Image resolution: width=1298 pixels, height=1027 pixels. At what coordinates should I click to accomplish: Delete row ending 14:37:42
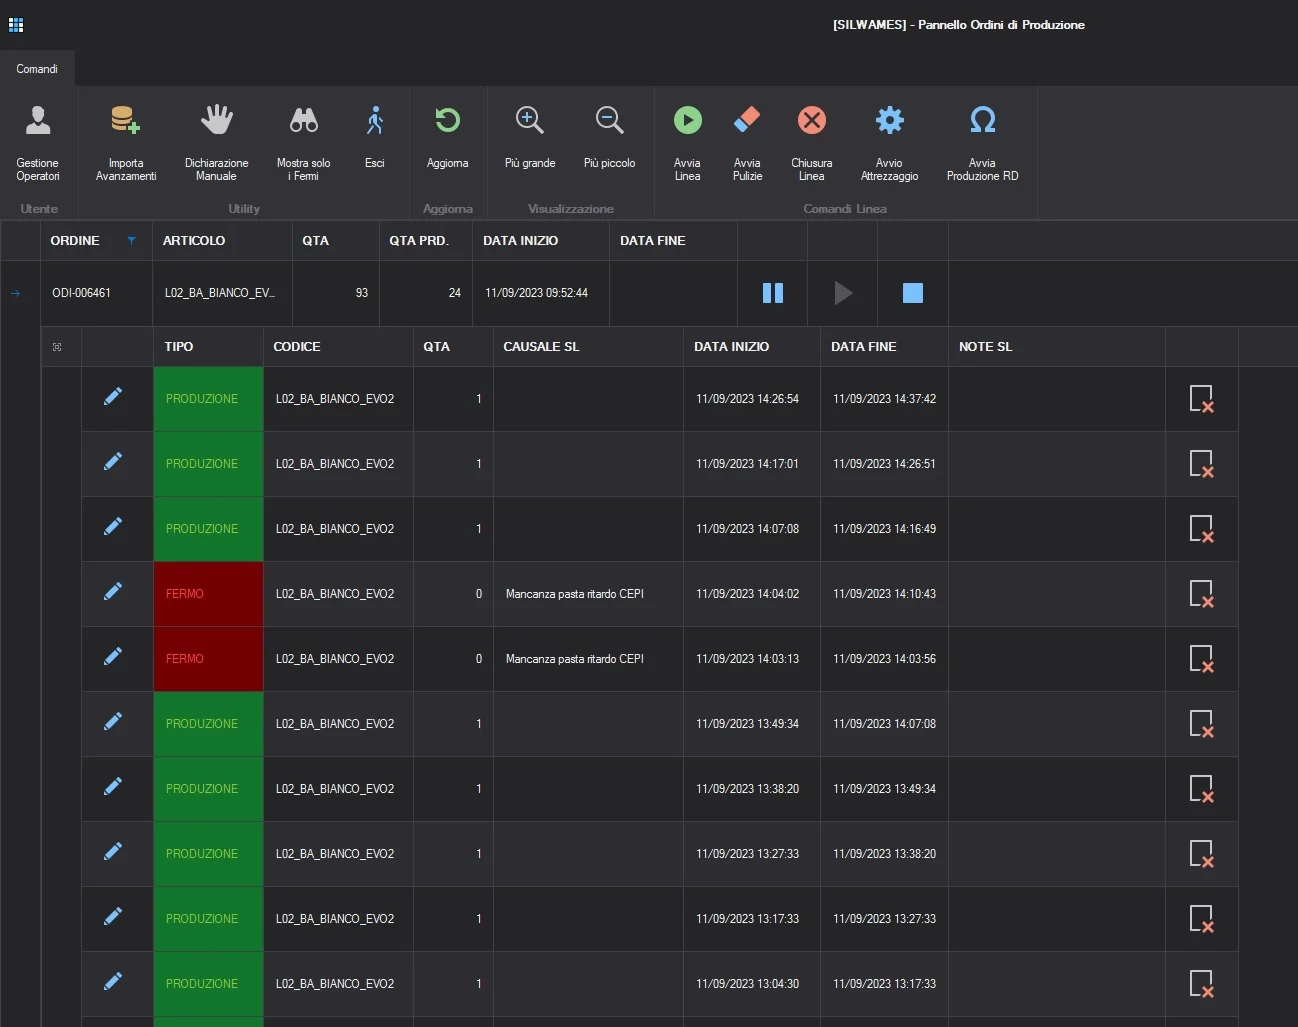[1201, 399]
